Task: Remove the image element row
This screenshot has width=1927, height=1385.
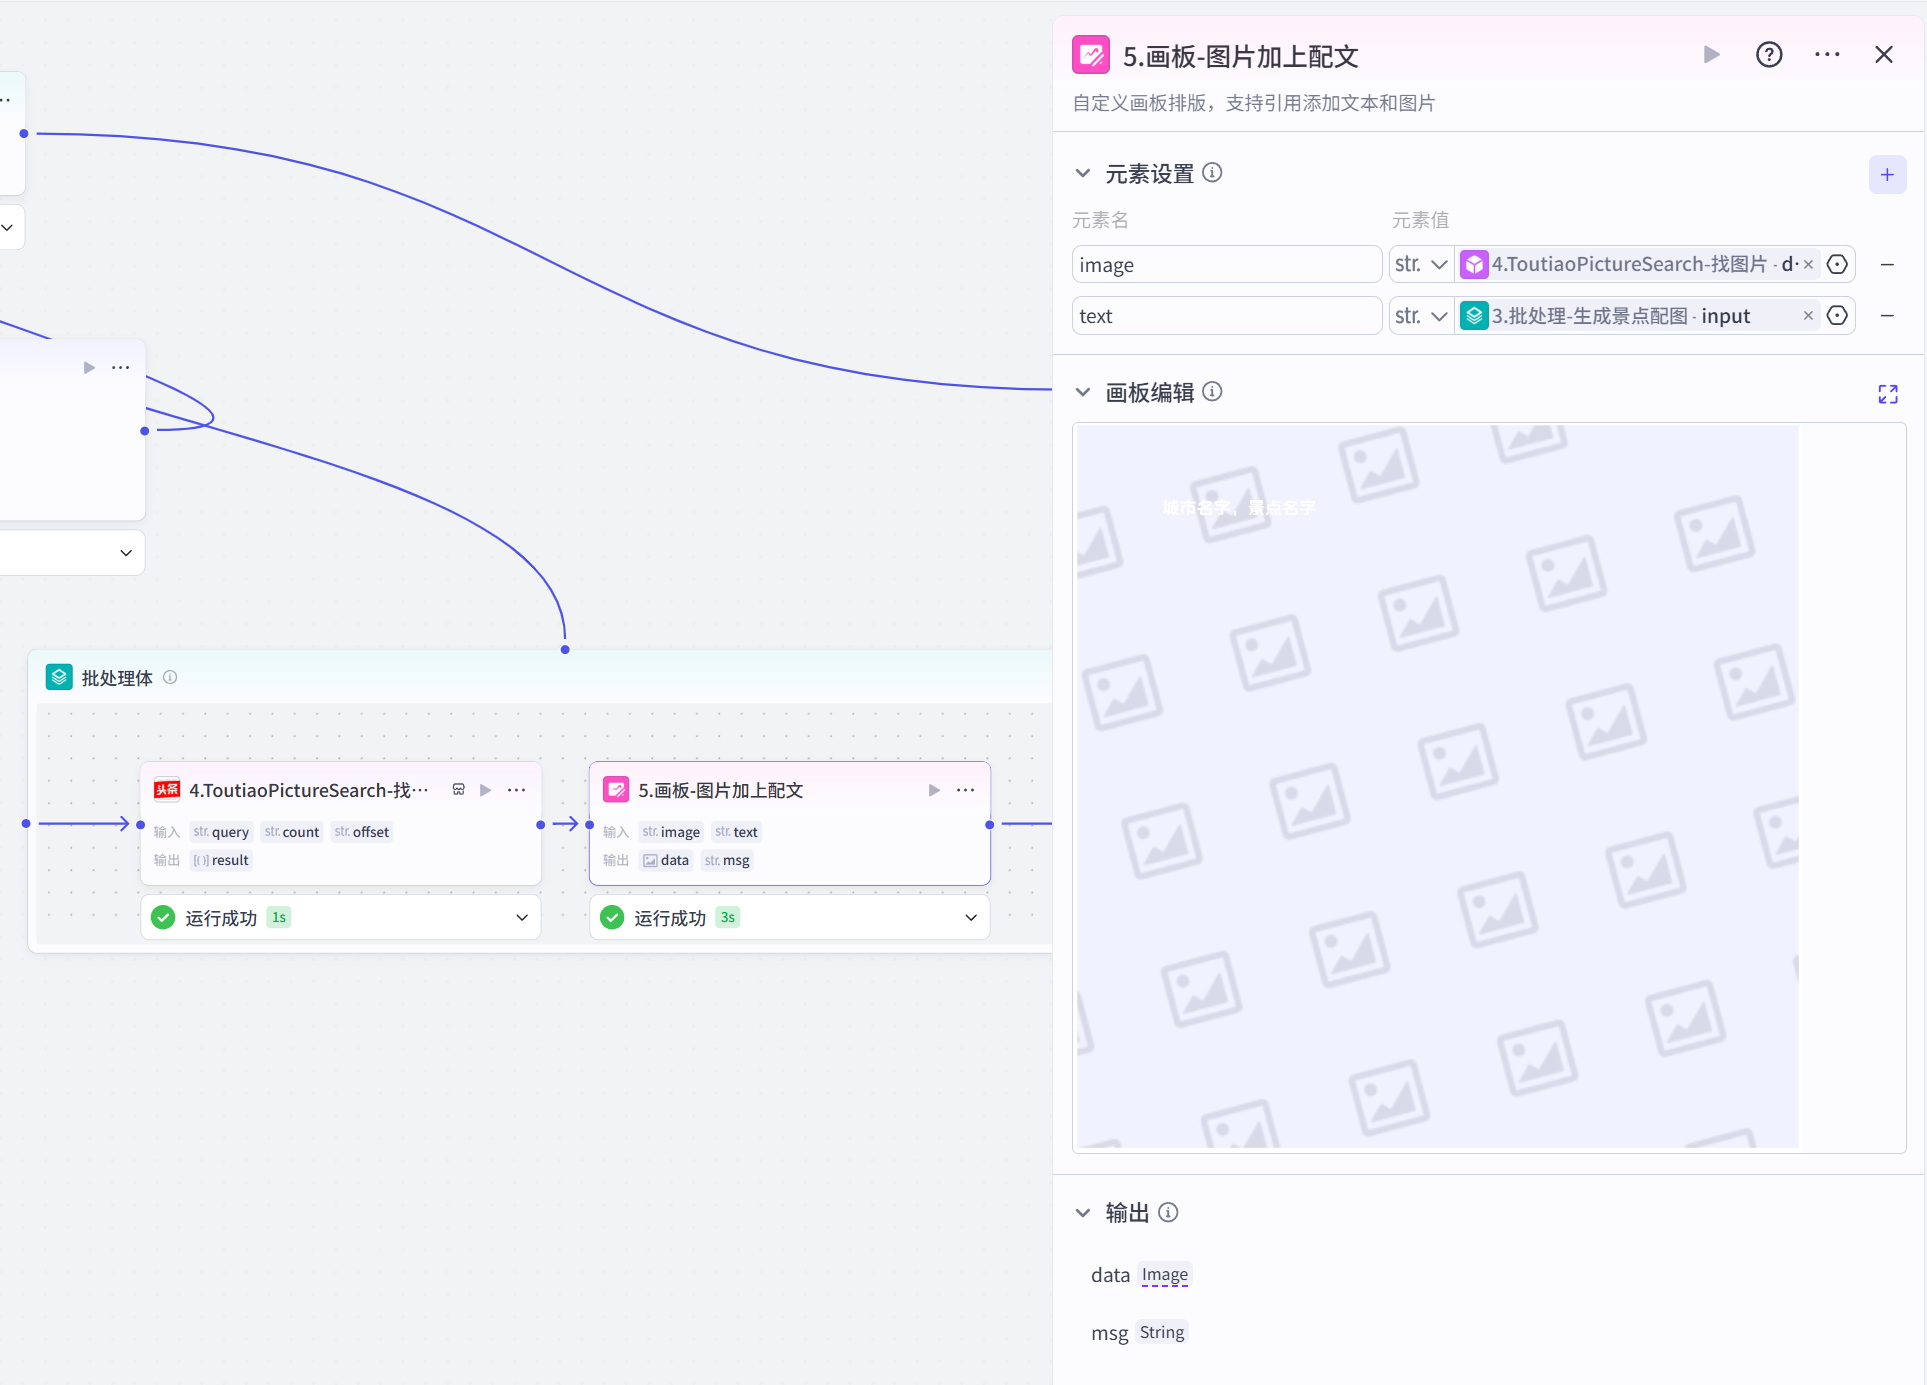Action: (x=1886, y=265)
